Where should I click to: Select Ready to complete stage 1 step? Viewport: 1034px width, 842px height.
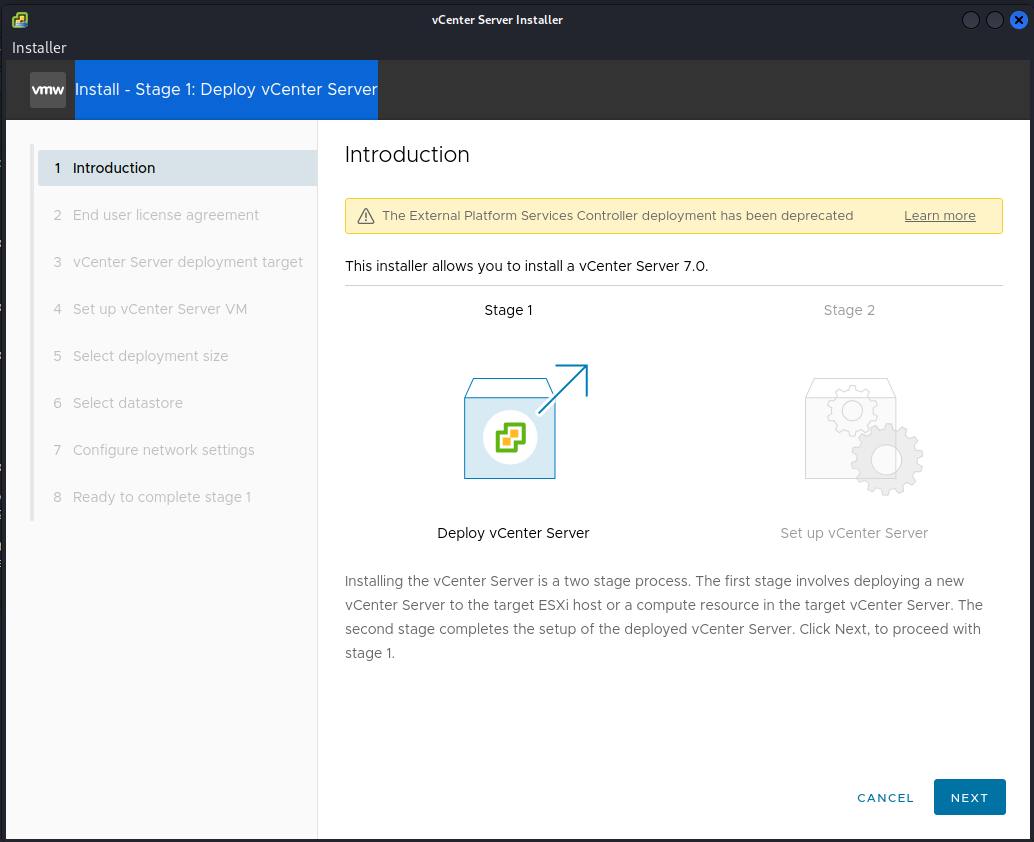(162, 497)
